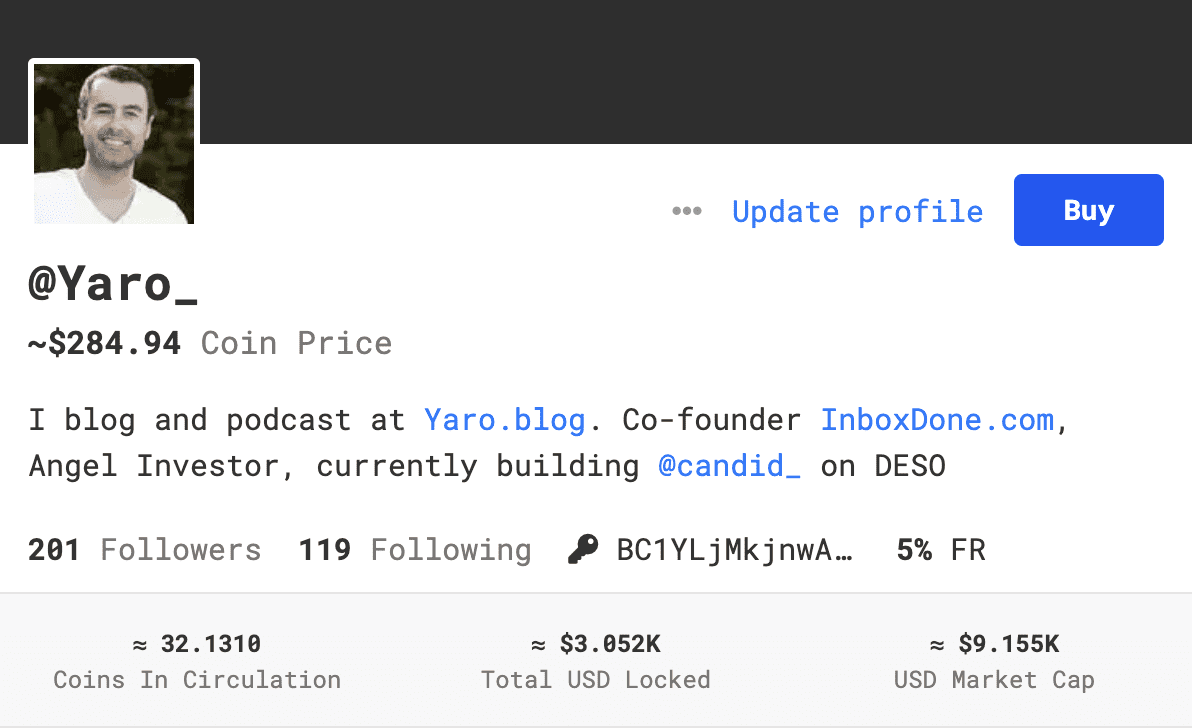Screen dimensions: 1192x728
Task: Click the 5% FR founder reward
Action: (x=940, y=549)
